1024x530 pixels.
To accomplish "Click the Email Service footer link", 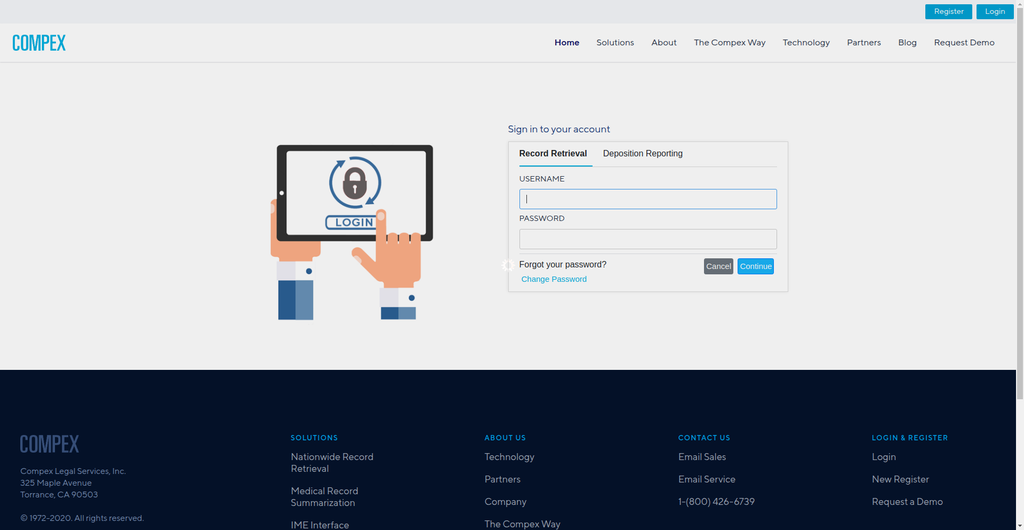I will point(707,479).
